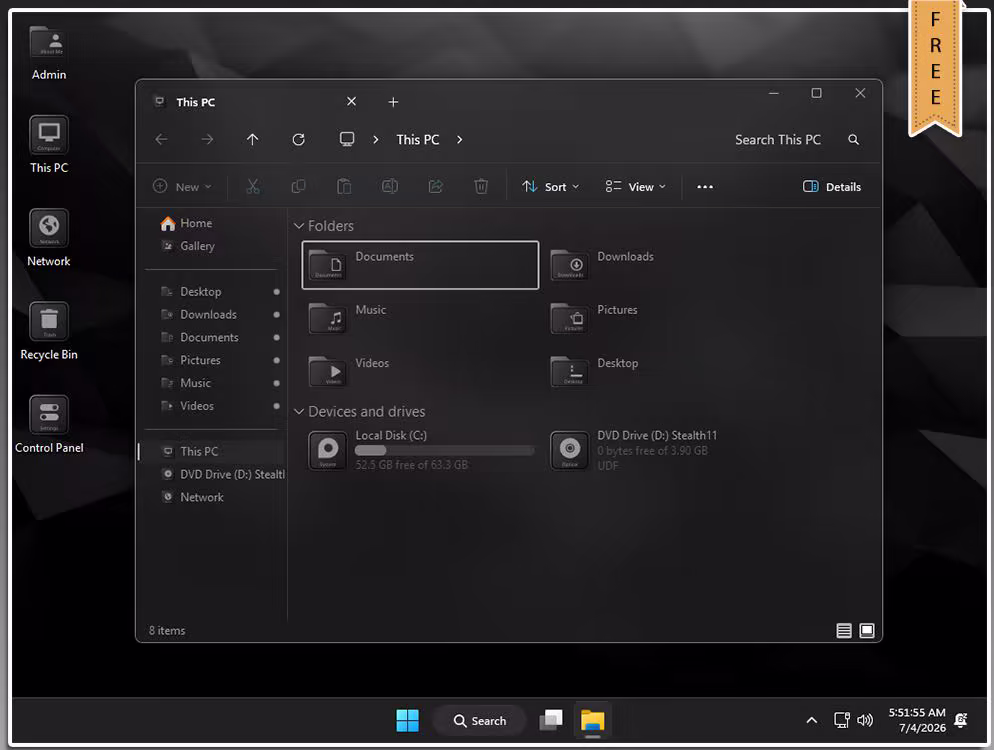Open the volume speaker tray icon

[865, 720]
